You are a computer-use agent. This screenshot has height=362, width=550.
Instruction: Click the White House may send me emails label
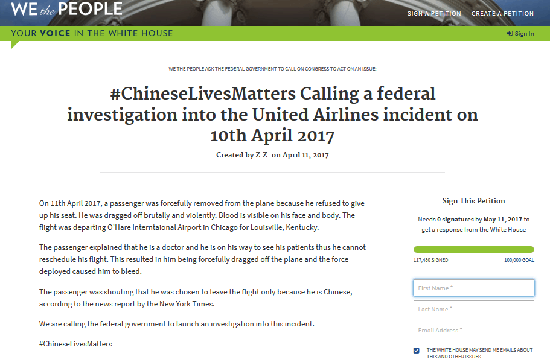point(479,353)
